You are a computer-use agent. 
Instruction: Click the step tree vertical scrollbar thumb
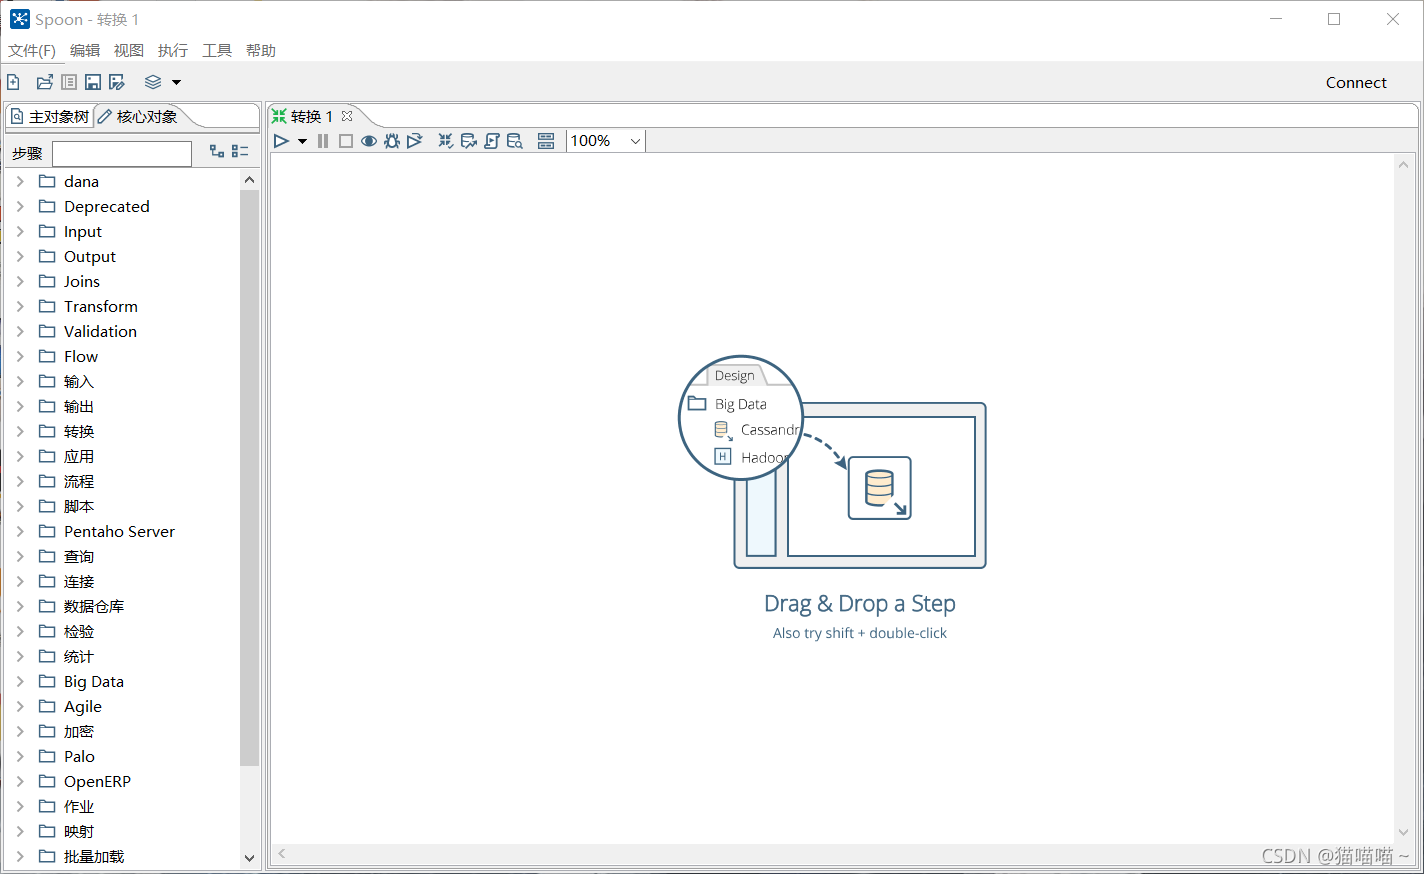point(249,477)
